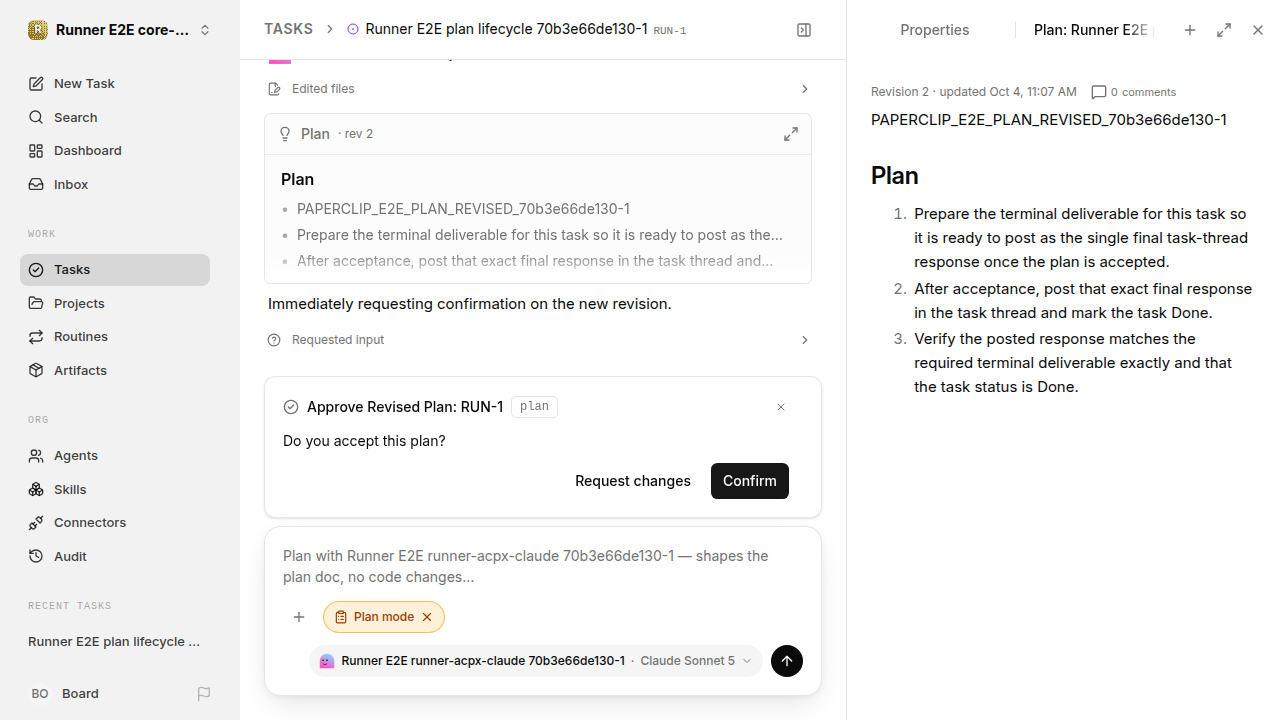Open the agent and model selector dropdown

tap(536, 661)
